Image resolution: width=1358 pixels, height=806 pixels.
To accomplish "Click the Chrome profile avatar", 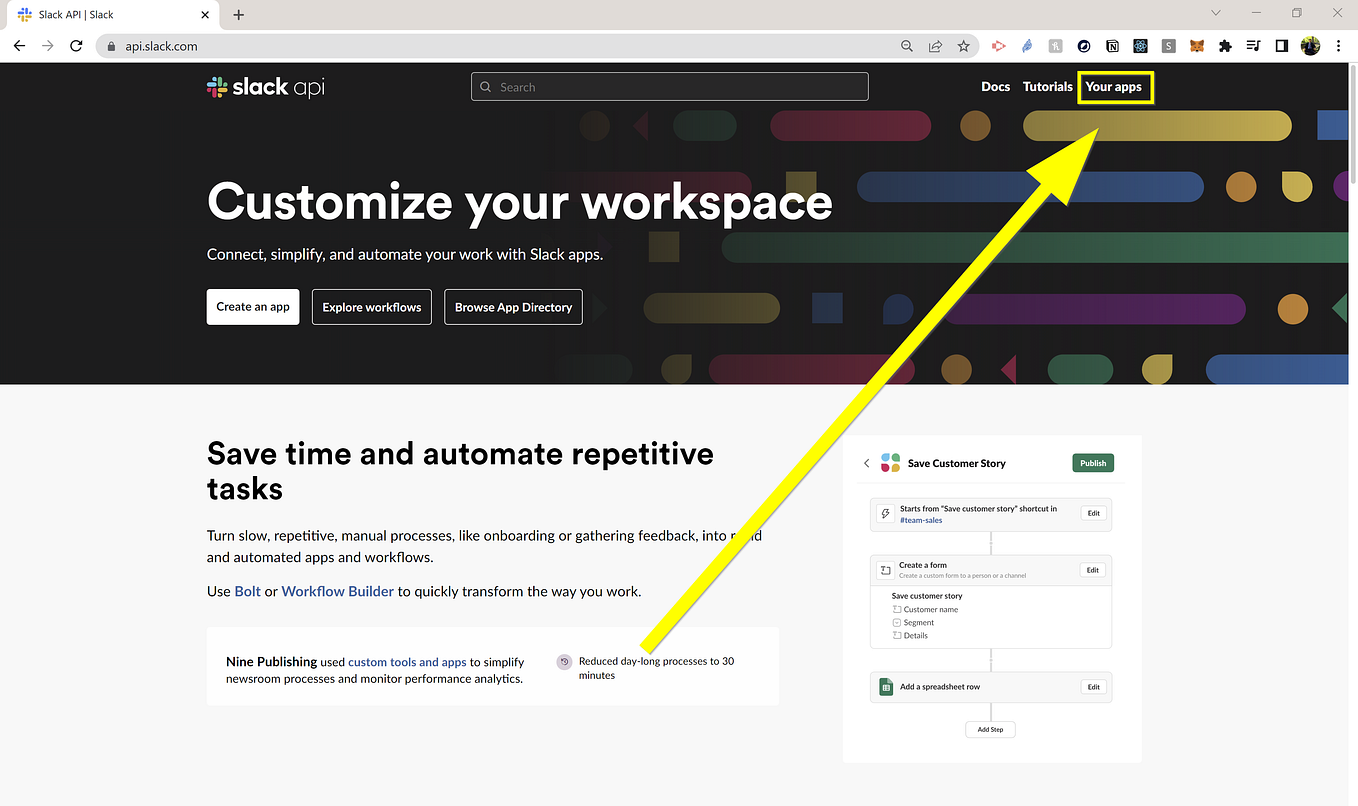I will tap(1310, 46).
